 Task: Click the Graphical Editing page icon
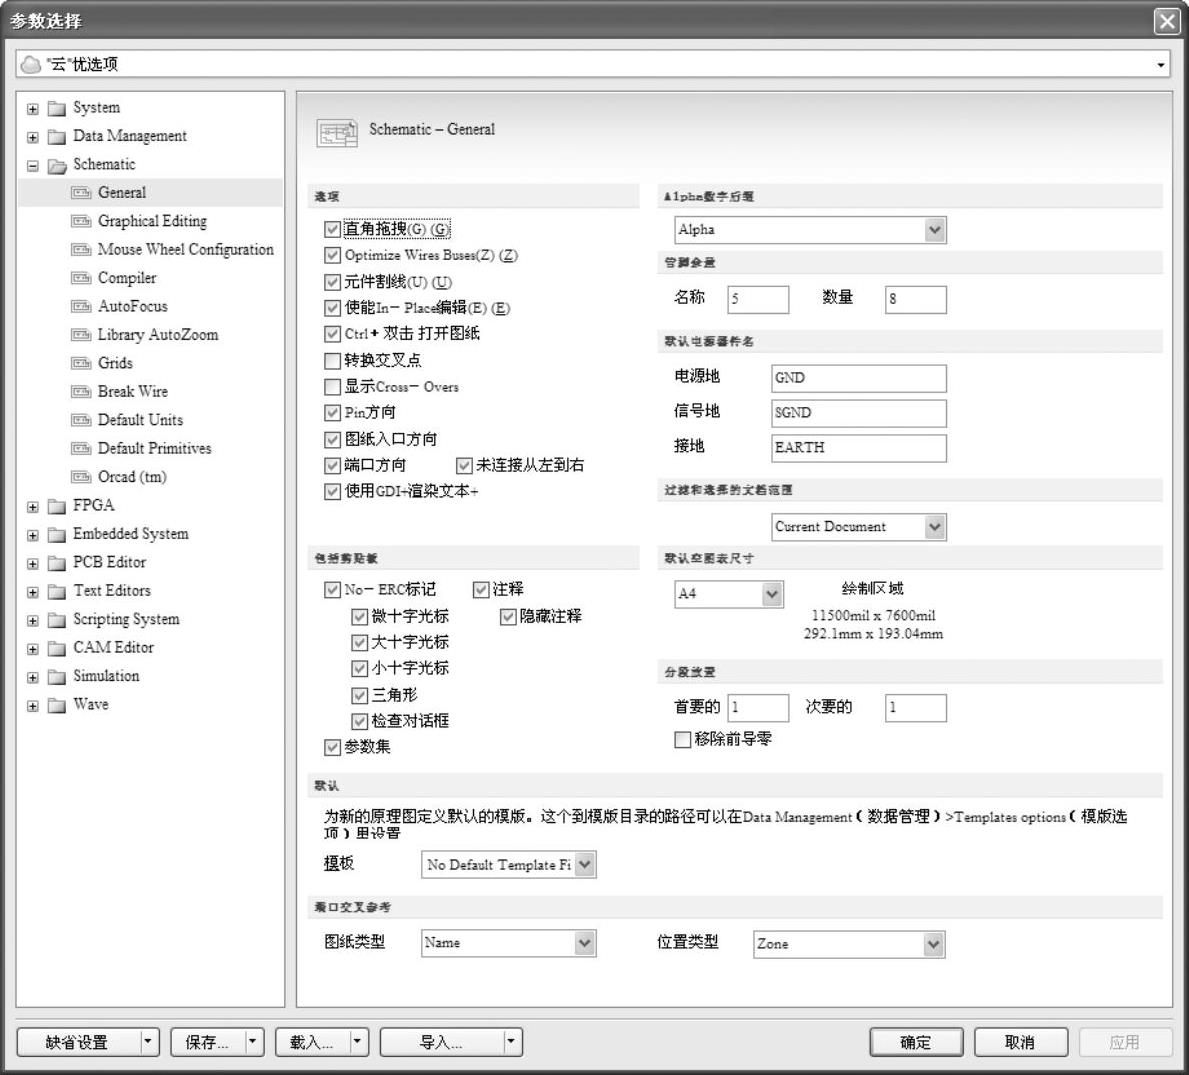[x=81, y=221]
